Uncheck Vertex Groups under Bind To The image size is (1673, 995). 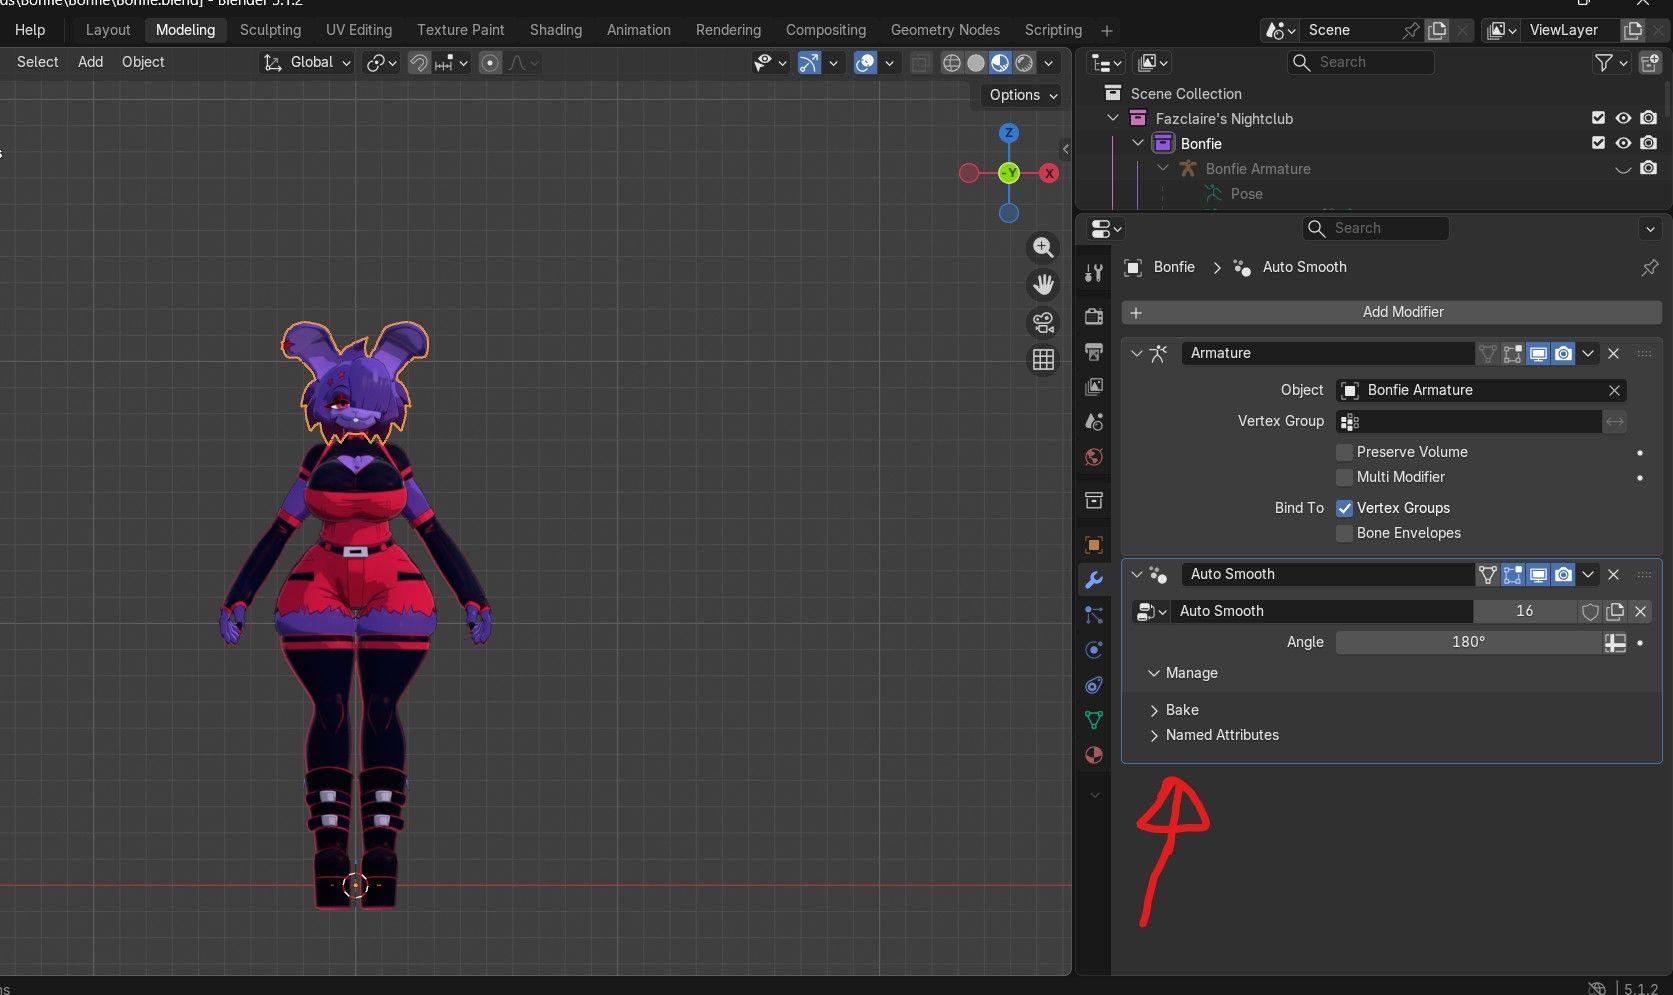click(1344, 508)
